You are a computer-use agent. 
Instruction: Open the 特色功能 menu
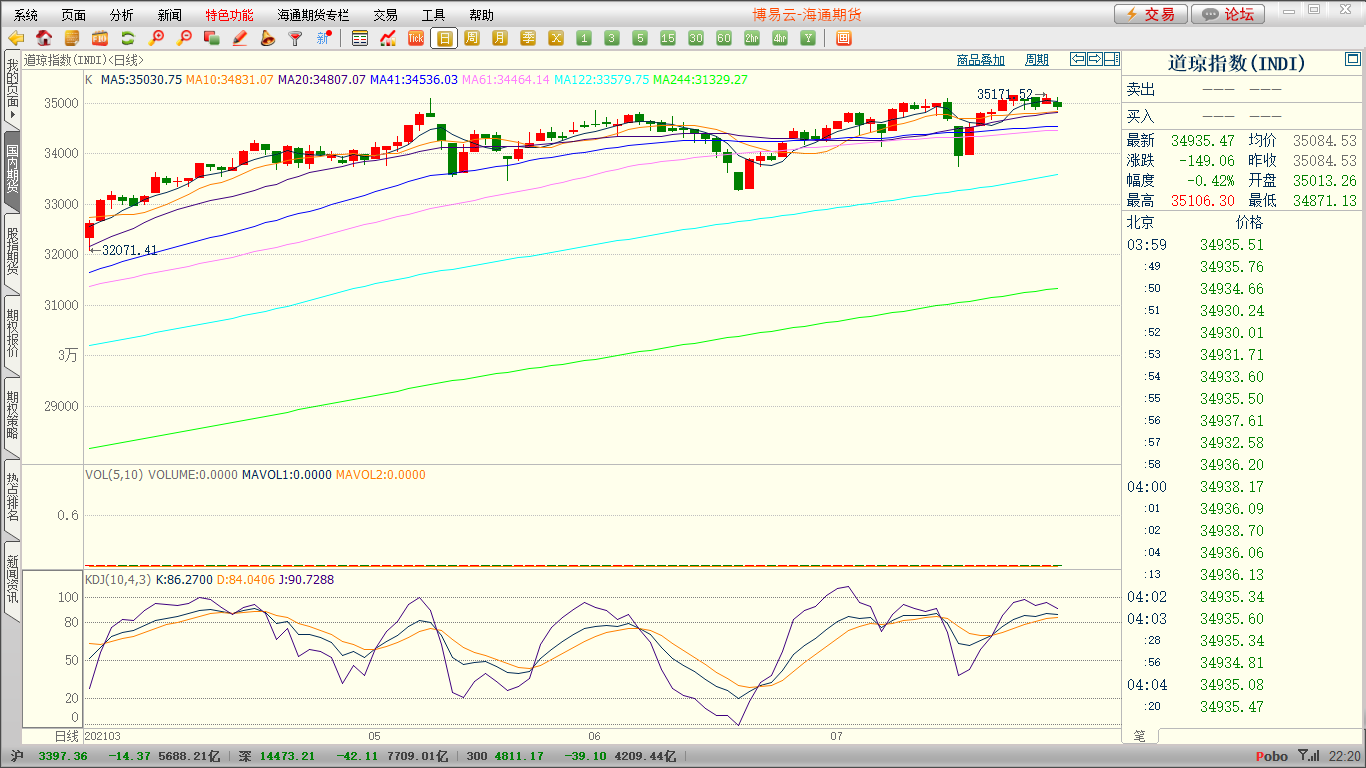[229, 15]
